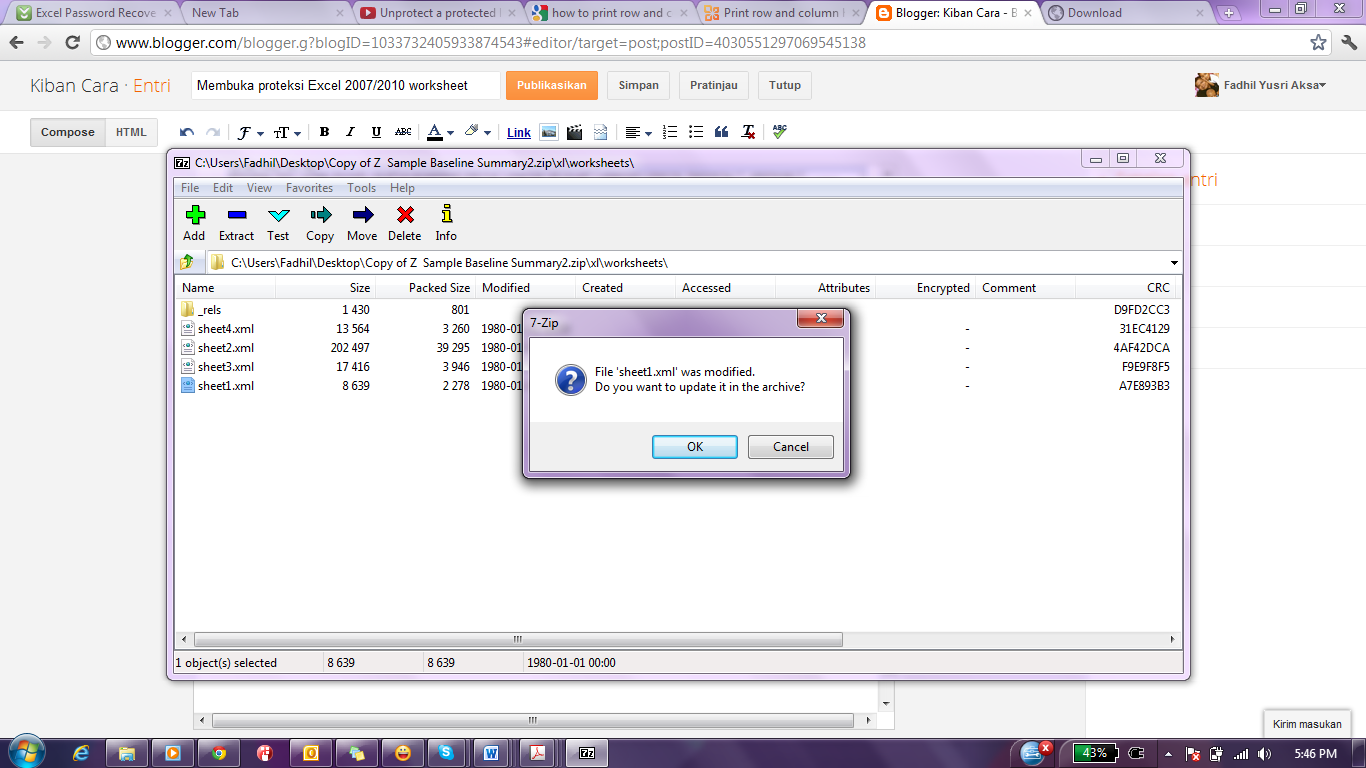Screen dimensions: 1366x768
Task: Click the remove formatting icon
Action: [x=747, y=132]
